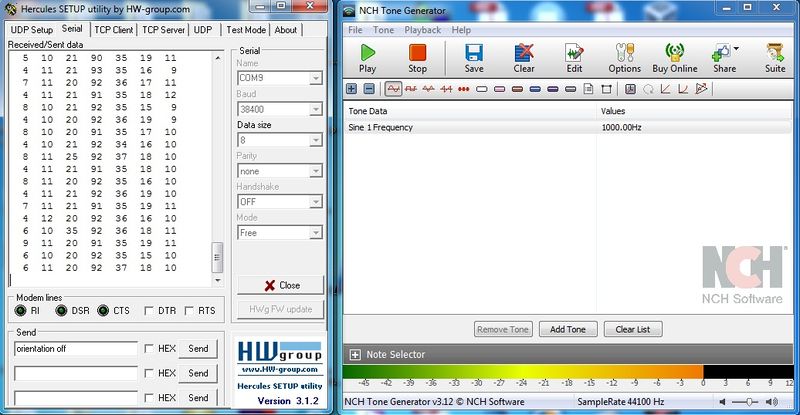
Task: Click the orange Stop icon
Action: (x=417, y=53)
